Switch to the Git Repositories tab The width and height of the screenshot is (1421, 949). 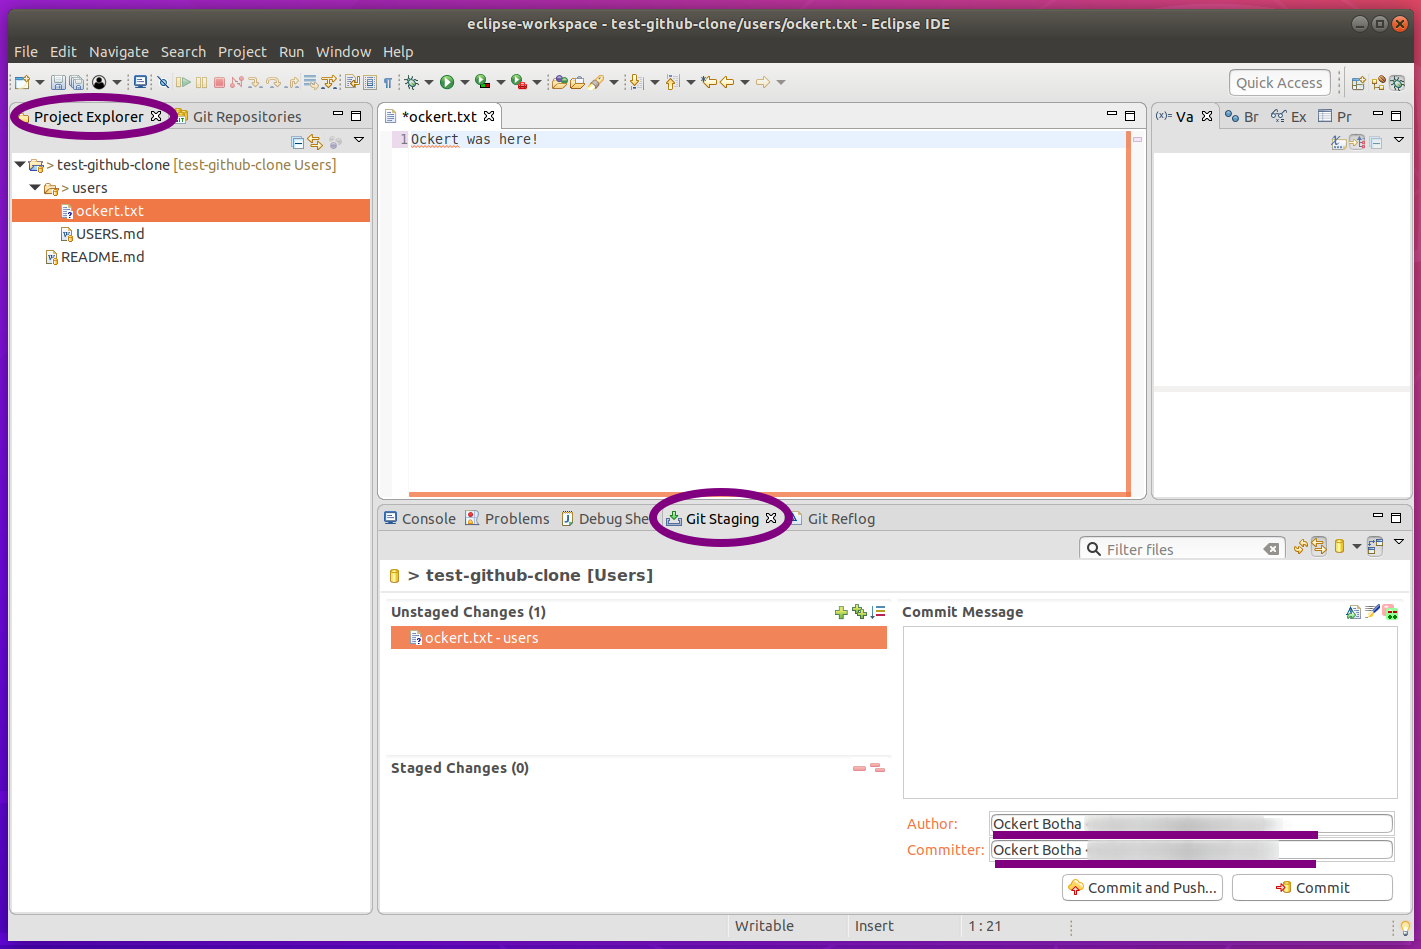(246, 117)
